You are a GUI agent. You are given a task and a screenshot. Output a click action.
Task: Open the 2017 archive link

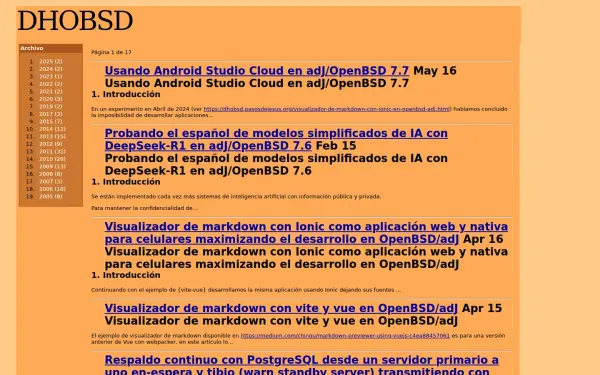(x=51, y=114)
